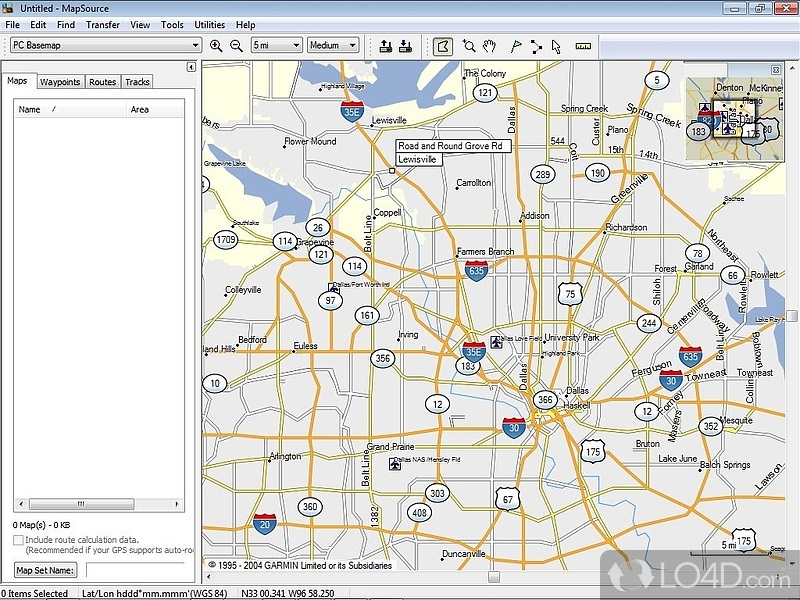800x600 pixels.
Task: Click the Map Set Name button
Action: (46, 570)
